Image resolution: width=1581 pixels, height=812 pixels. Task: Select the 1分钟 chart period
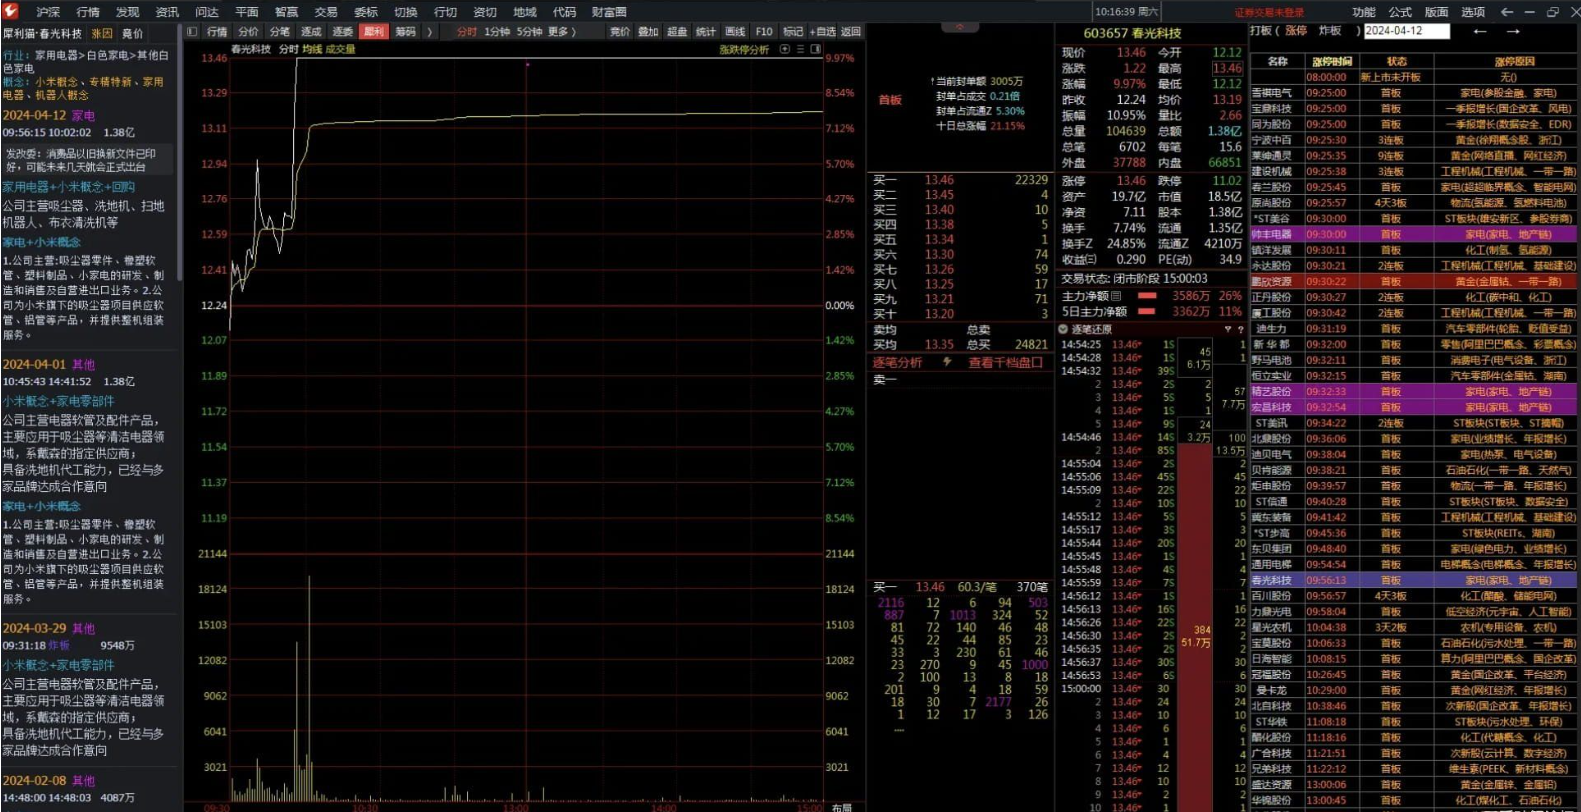pos(497,32)
